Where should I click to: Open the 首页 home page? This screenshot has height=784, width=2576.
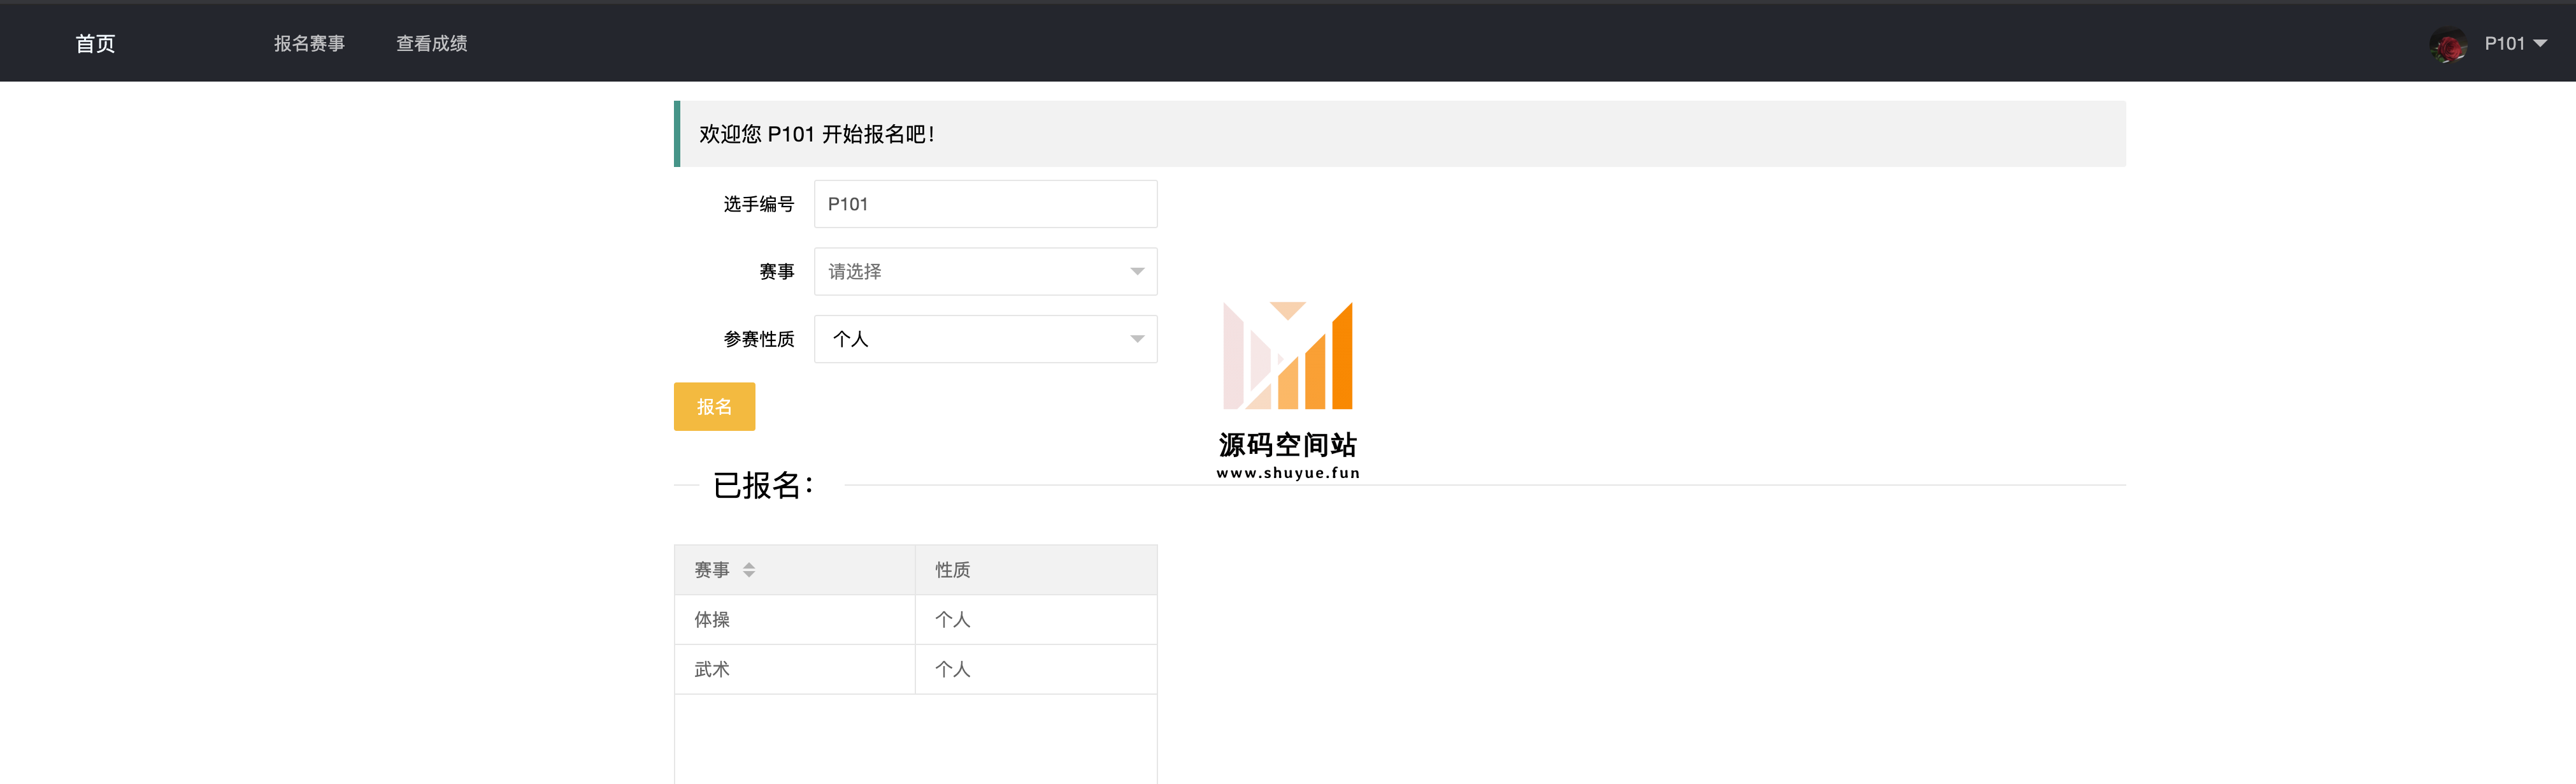click(95, 44)
